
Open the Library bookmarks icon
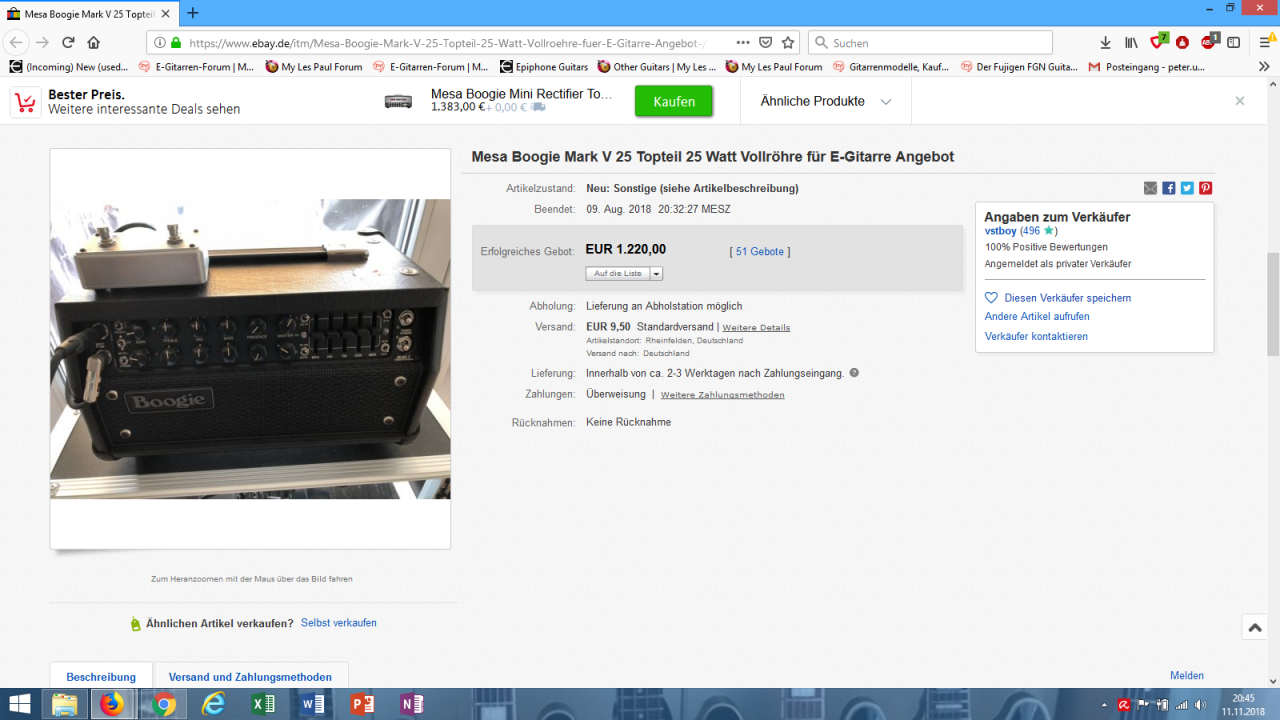point(1131,43)
